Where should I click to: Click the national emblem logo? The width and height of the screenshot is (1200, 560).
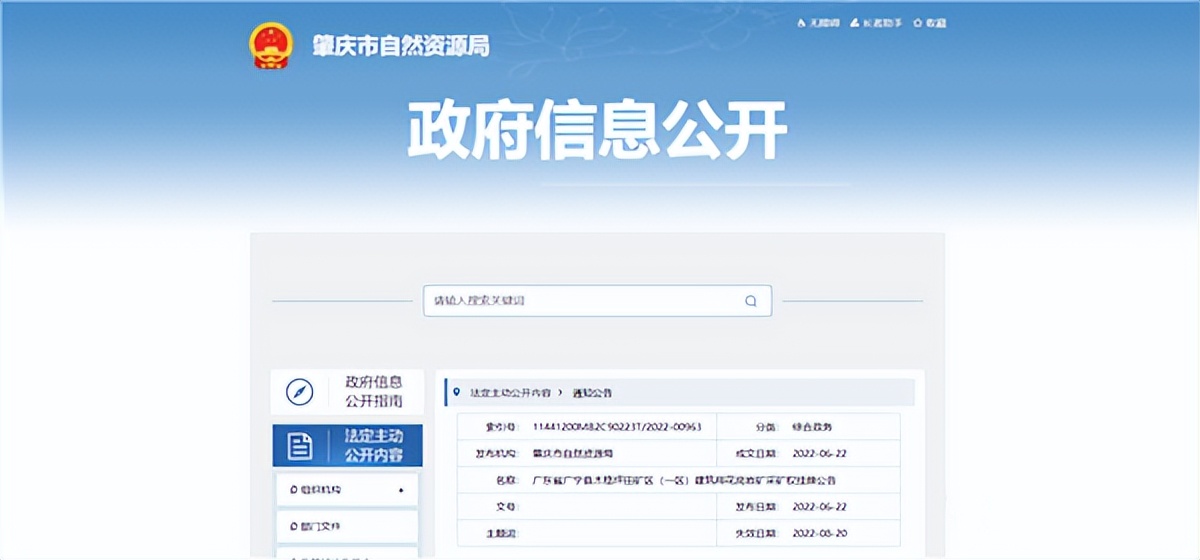click(269, 46)
